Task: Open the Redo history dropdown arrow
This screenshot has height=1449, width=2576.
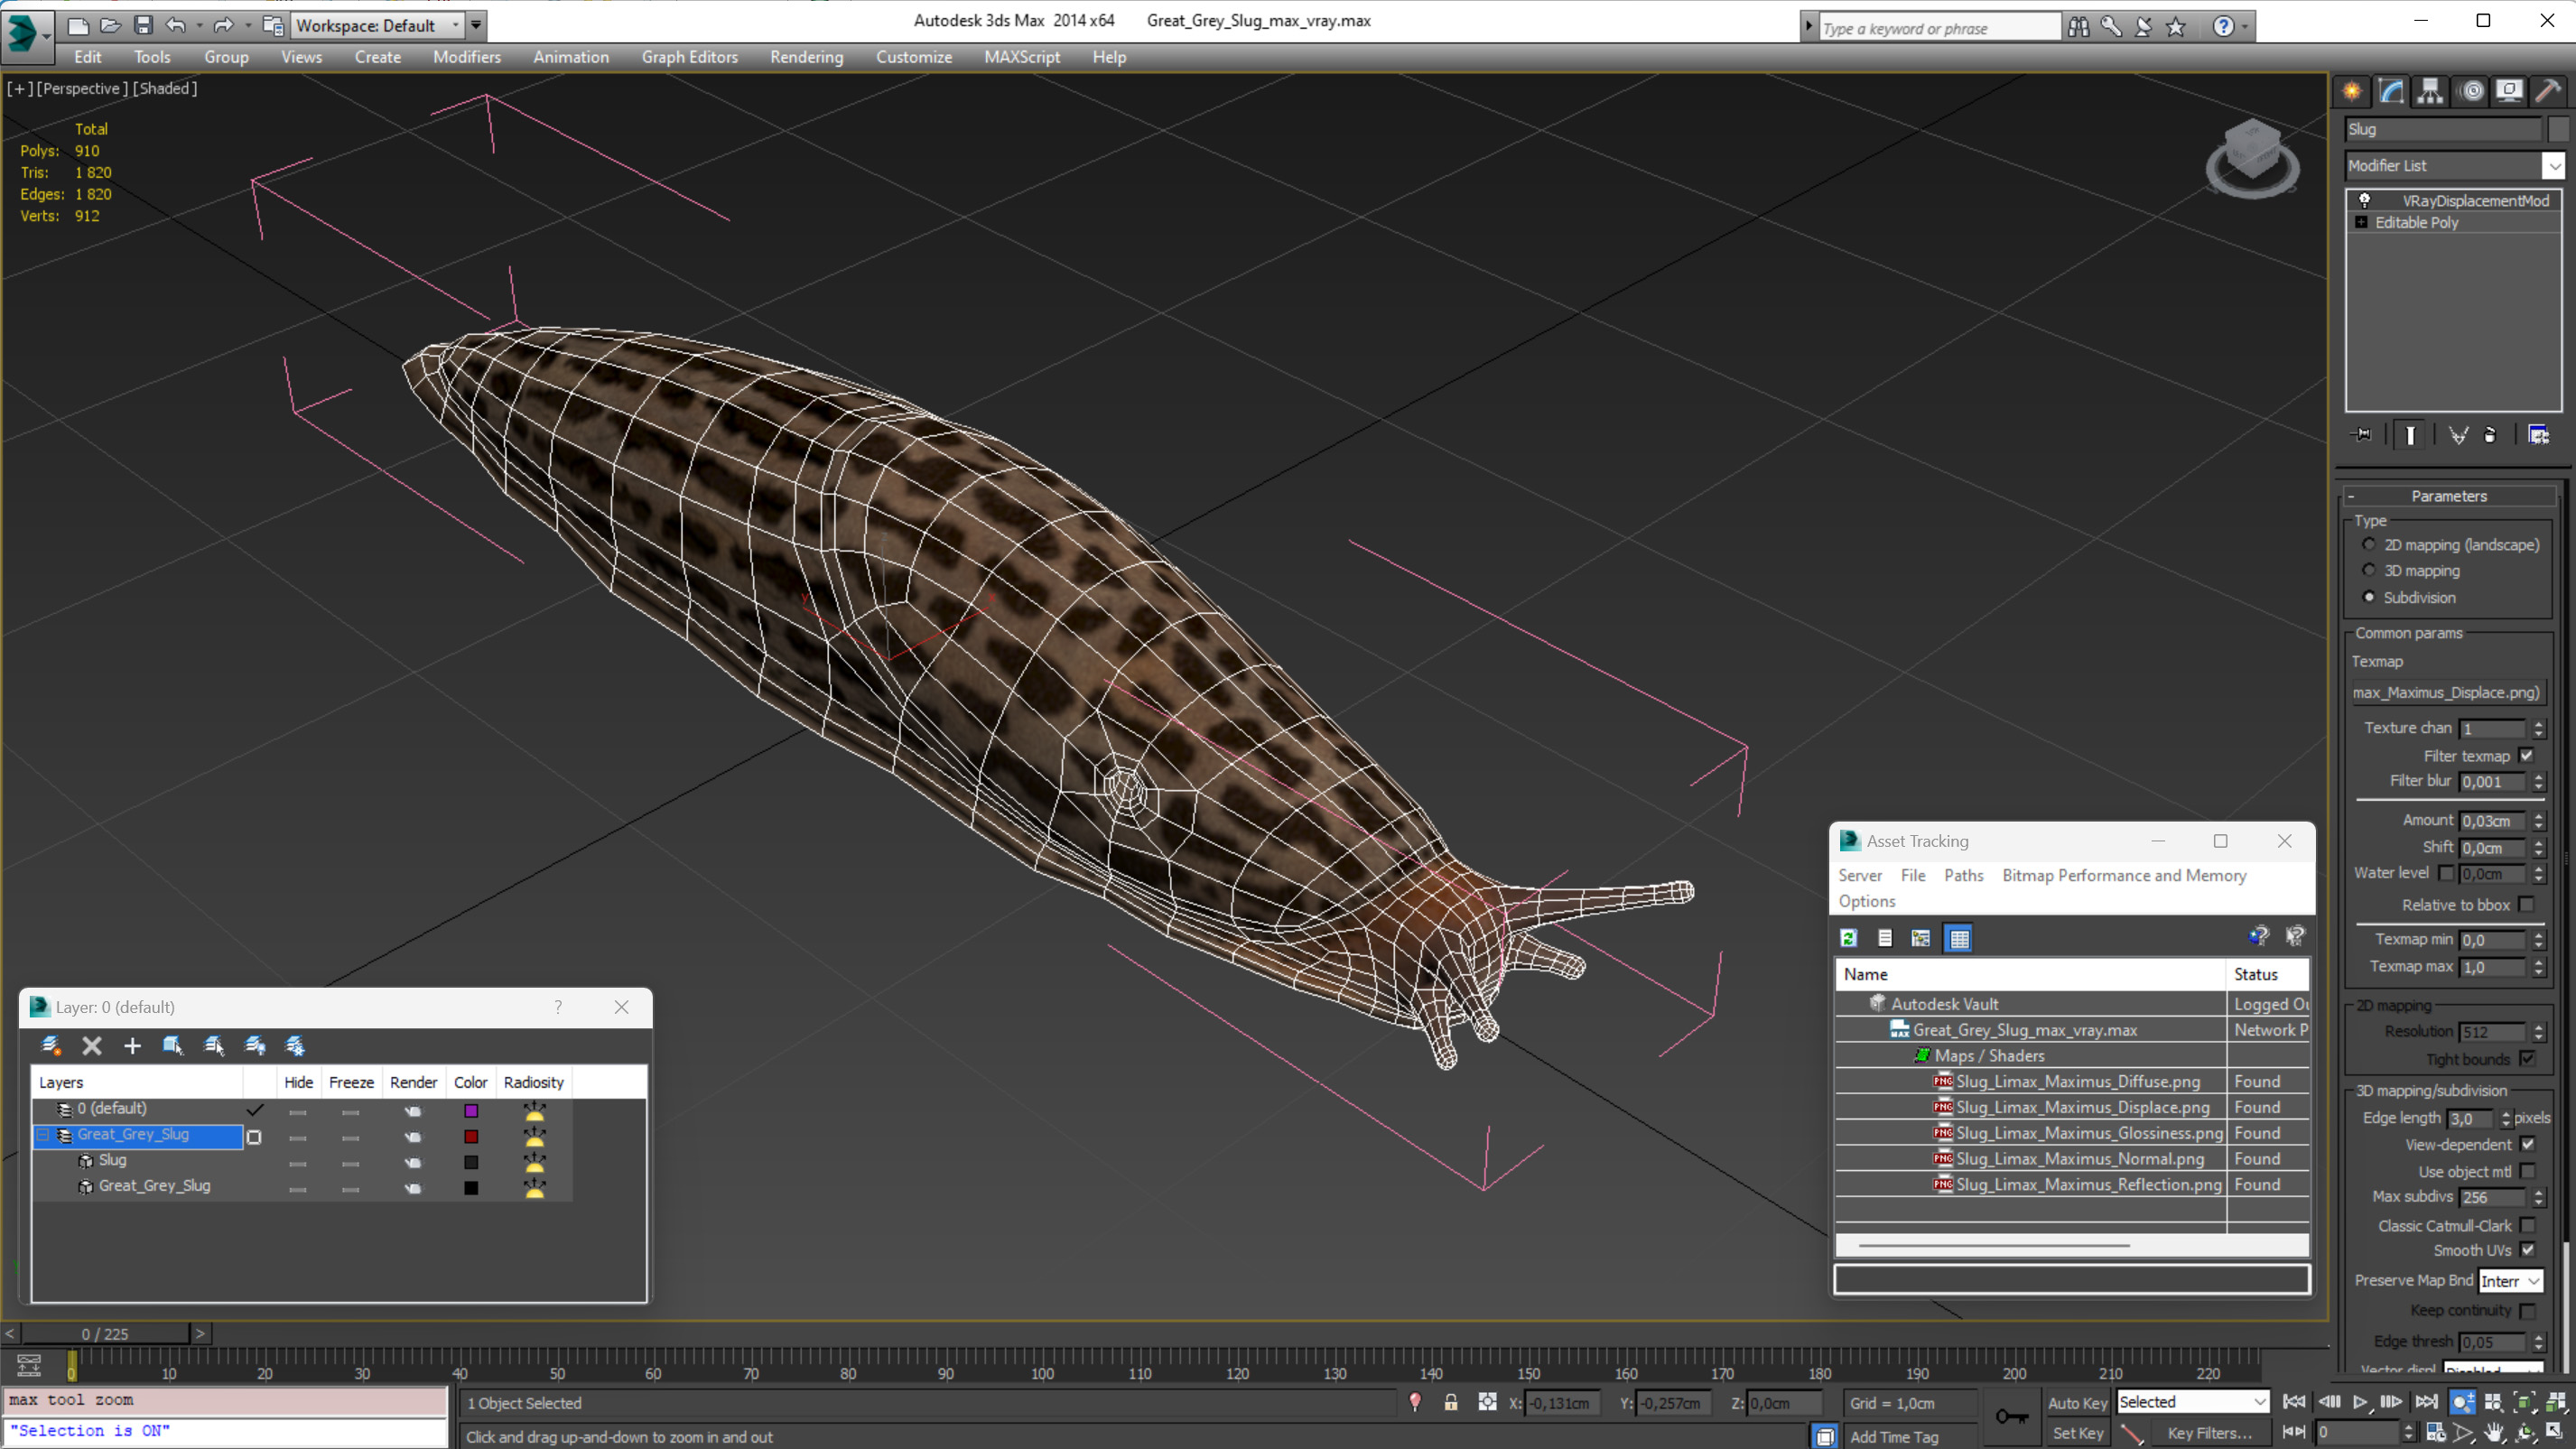Action: (247, 26)
